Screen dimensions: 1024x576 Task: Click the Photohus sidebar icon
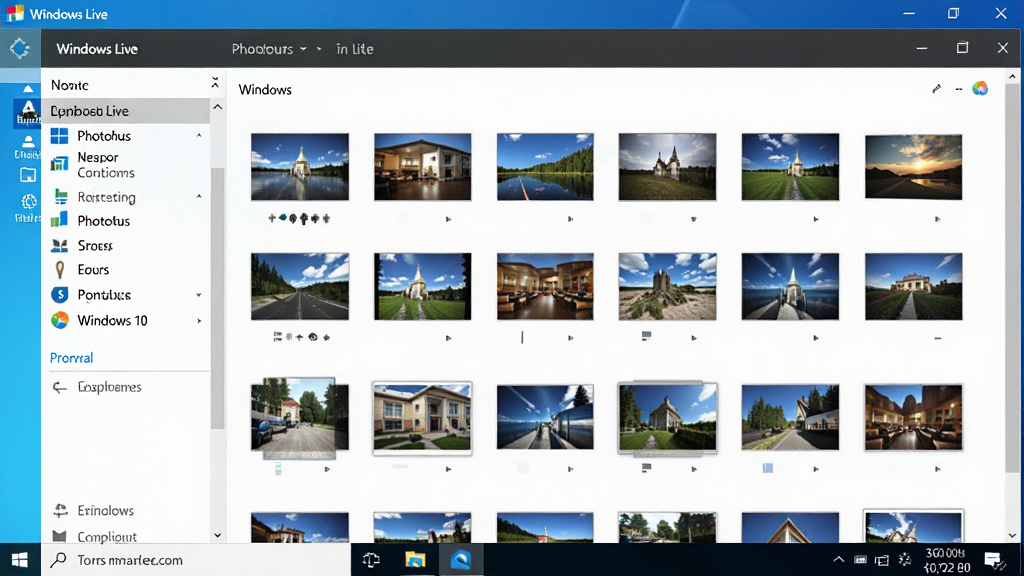tap(59, 136)
